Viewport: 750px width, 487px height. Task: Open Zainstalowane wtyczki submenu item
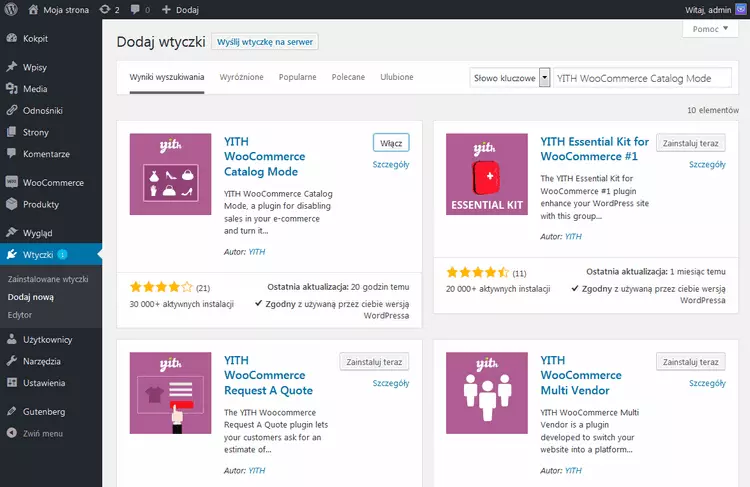48,279
